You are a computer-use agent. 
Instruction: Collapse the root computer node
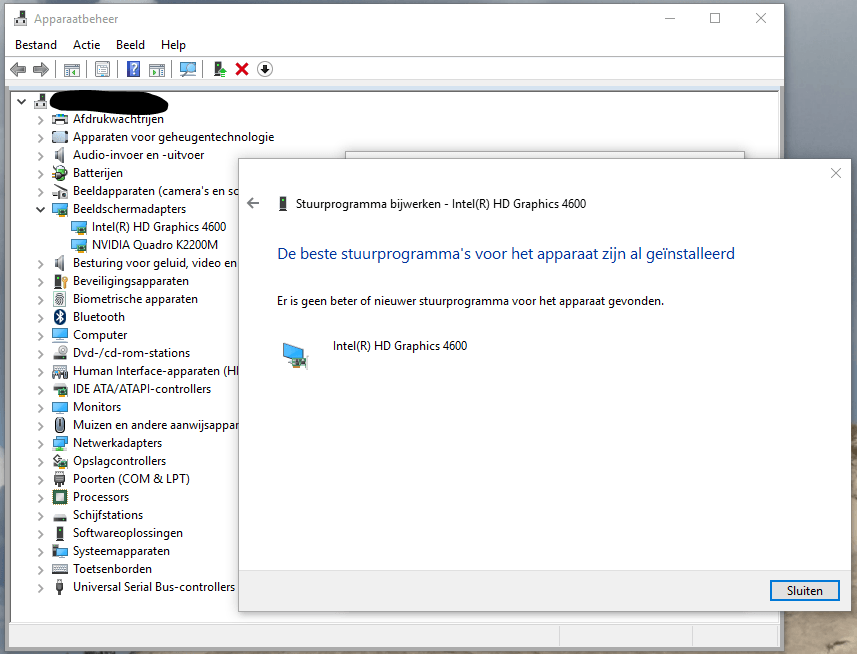[x=22, y=102]
